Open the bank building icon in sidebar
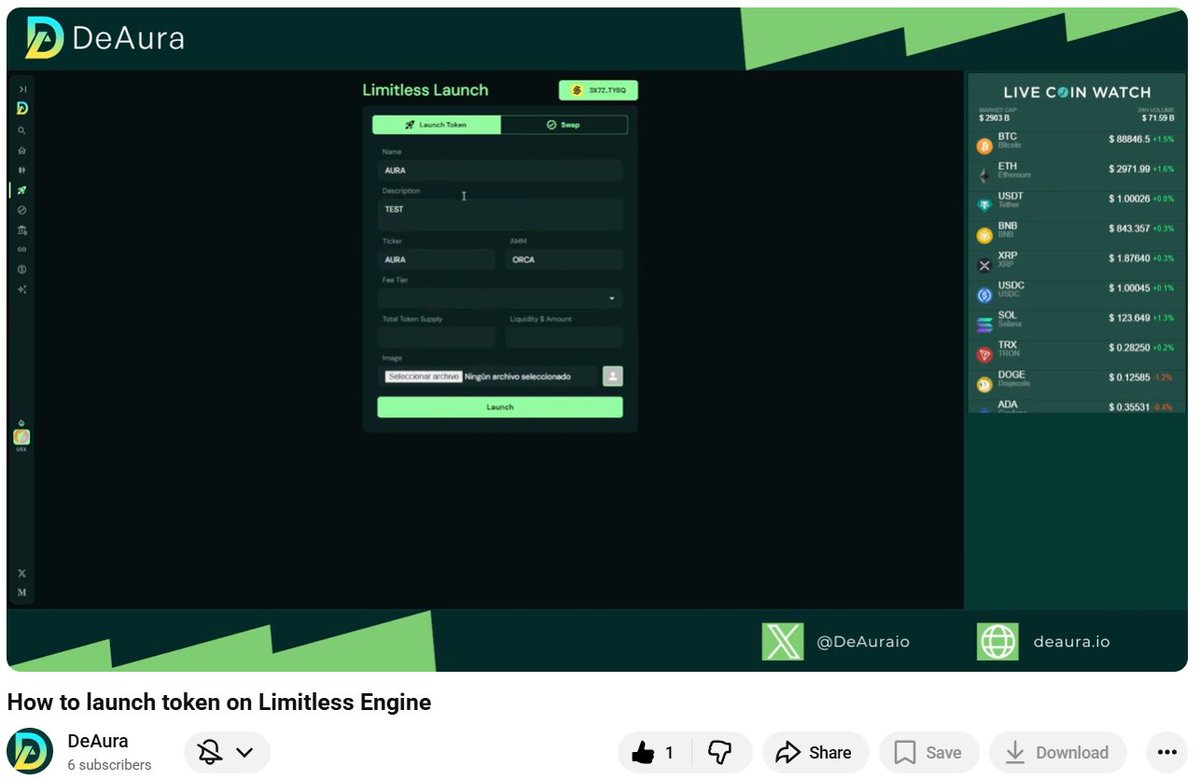Screen dimensions: 1200x780 coord(22,230)
